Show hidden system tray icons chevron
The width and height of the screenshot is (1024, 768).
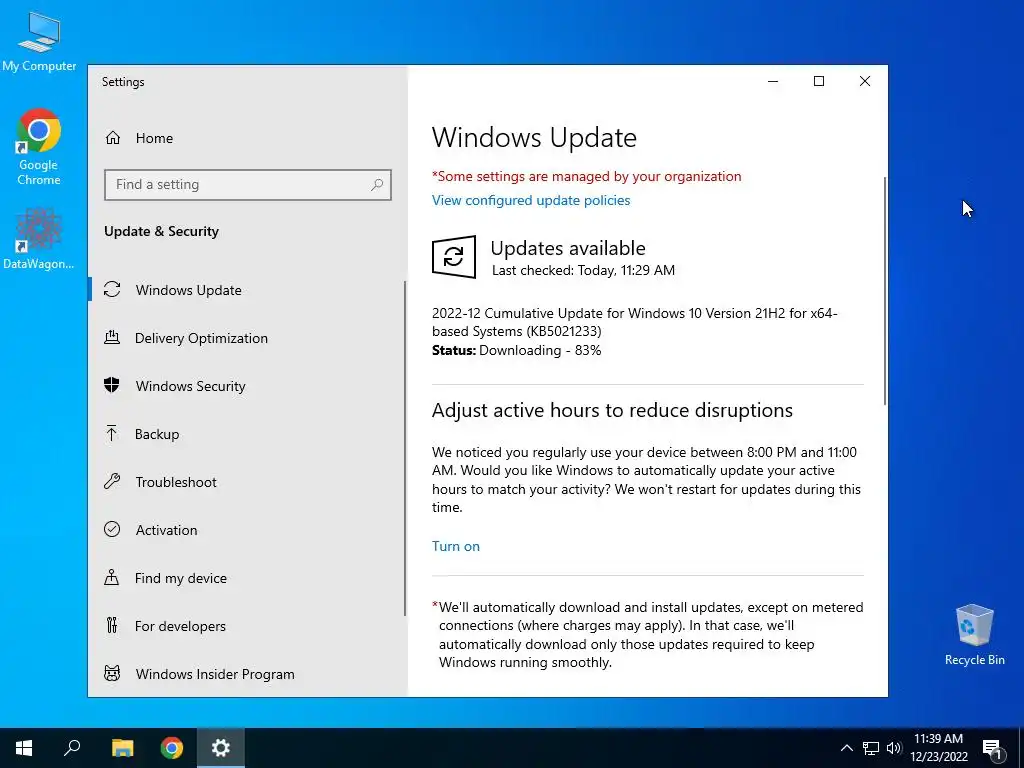pyautogui.click(x=846, y=748)
